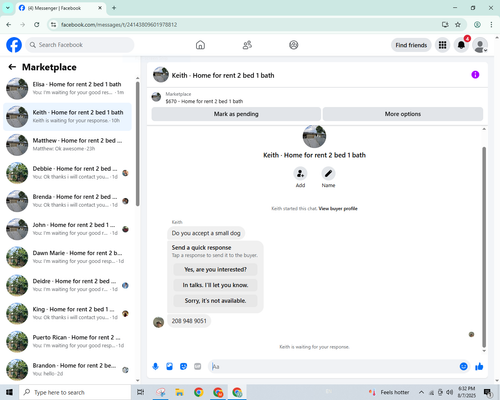Screen dimensions: 500x400
Task: Open Task View on taskbar
Action: [141, 392]
